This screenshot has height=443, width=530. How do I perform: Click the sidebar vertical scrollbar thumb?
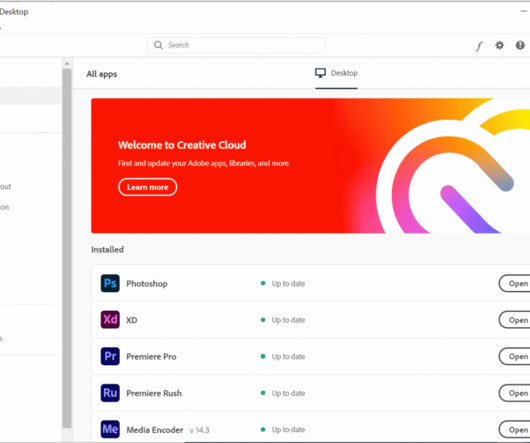coord(67,248)
